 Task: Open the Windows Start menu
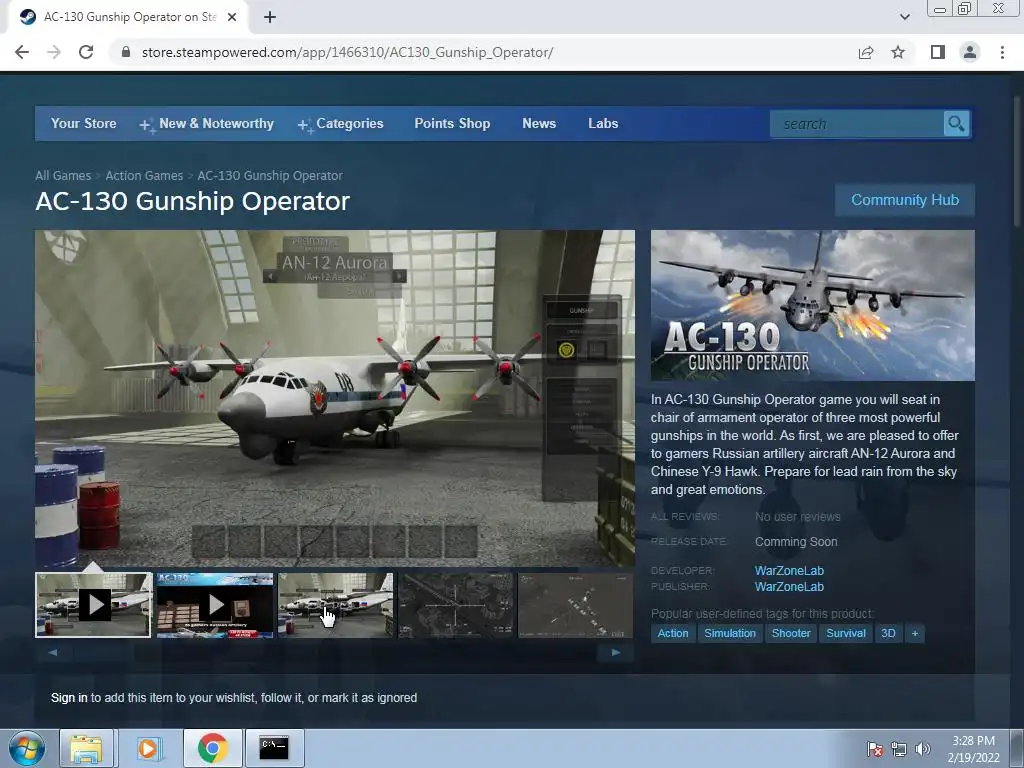[x=26, y=748]
